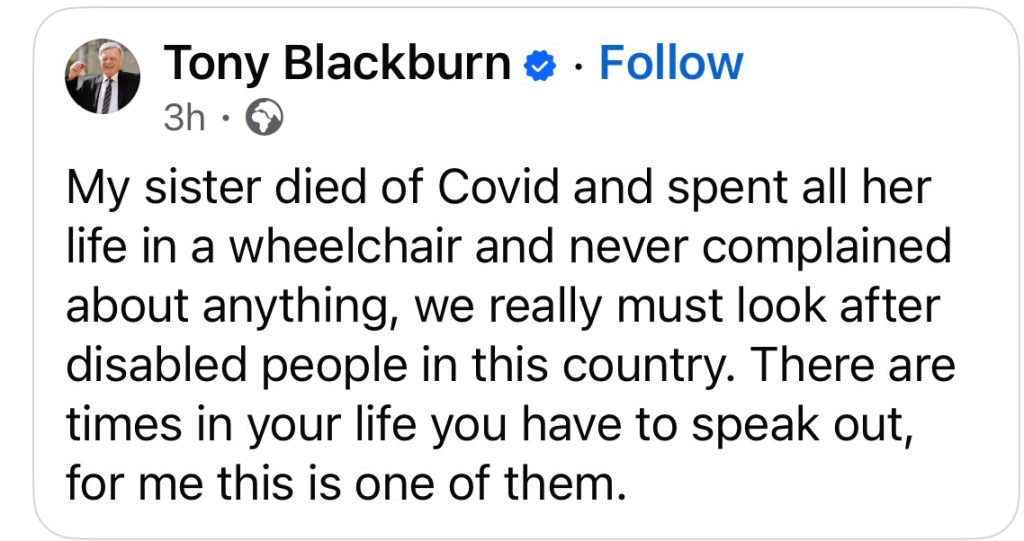Screen dimensions: 1024x541
Task: Follow Tony Blackburn
Action: 671,65
